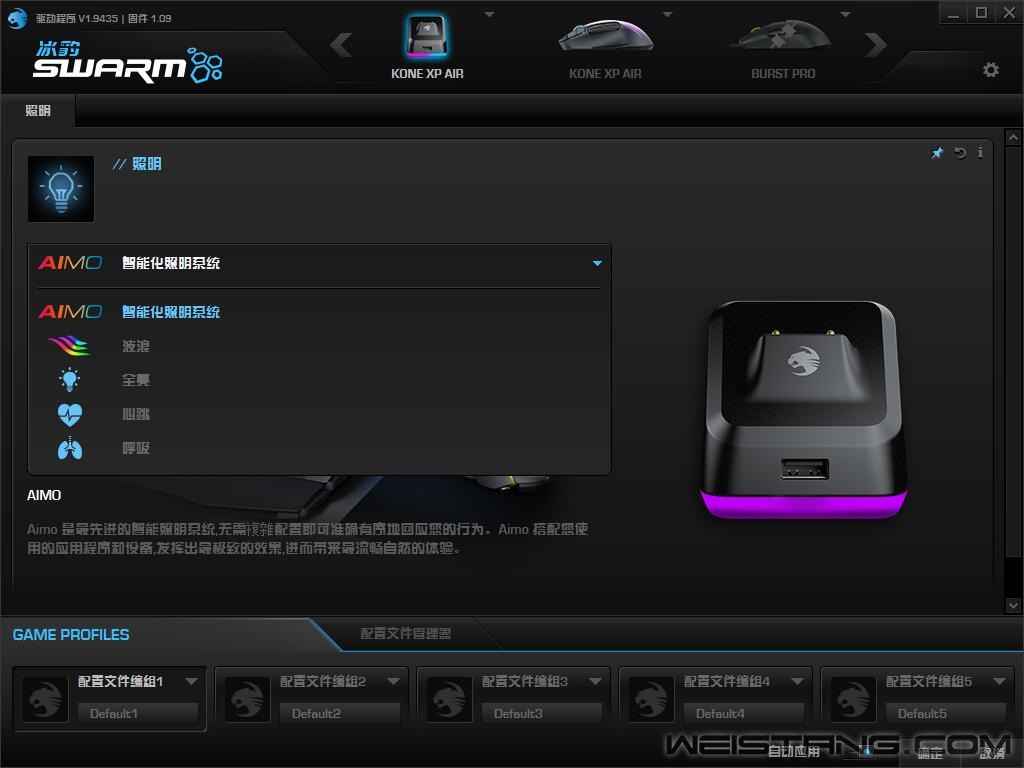Click the Default3 profile name field

541,714
